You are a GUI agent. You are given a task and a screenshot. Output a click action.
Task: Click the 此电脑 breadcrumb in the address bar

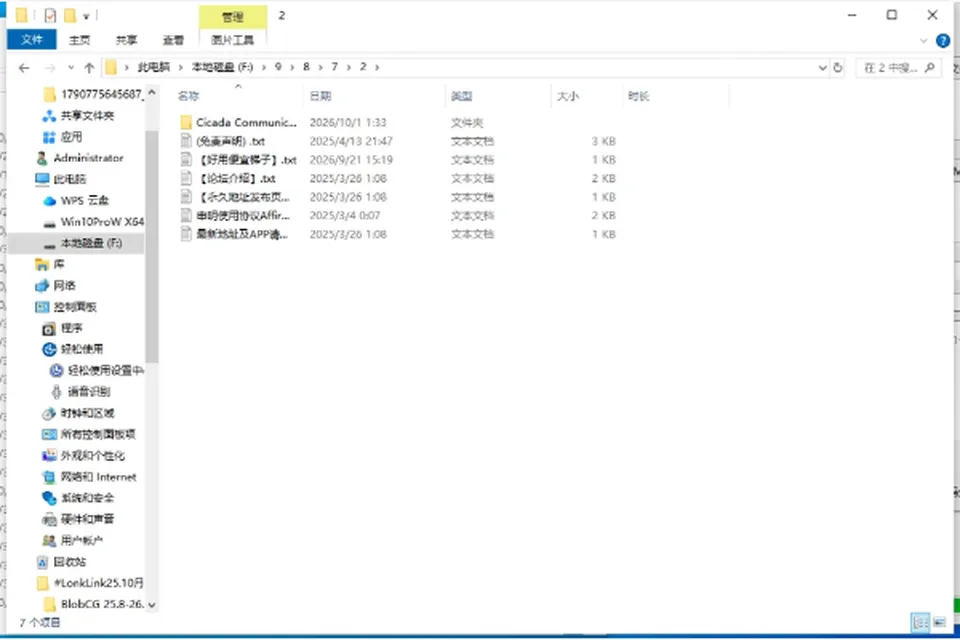[x=154, y=67]
